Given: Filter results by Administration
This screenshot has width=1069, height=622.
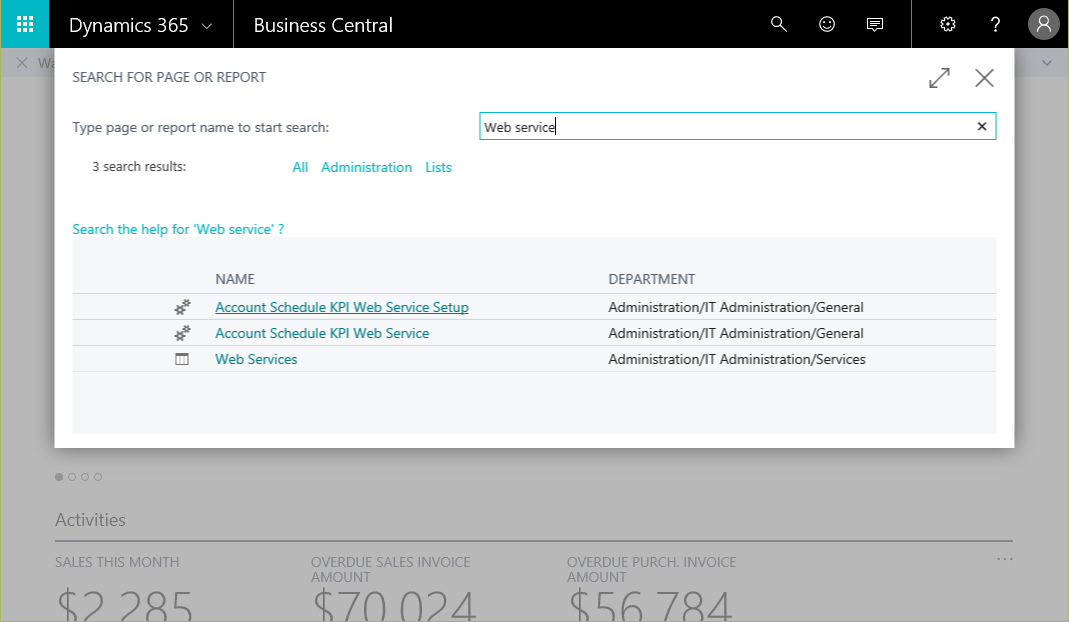Looking at the screenshot, I should click(367, 167).
